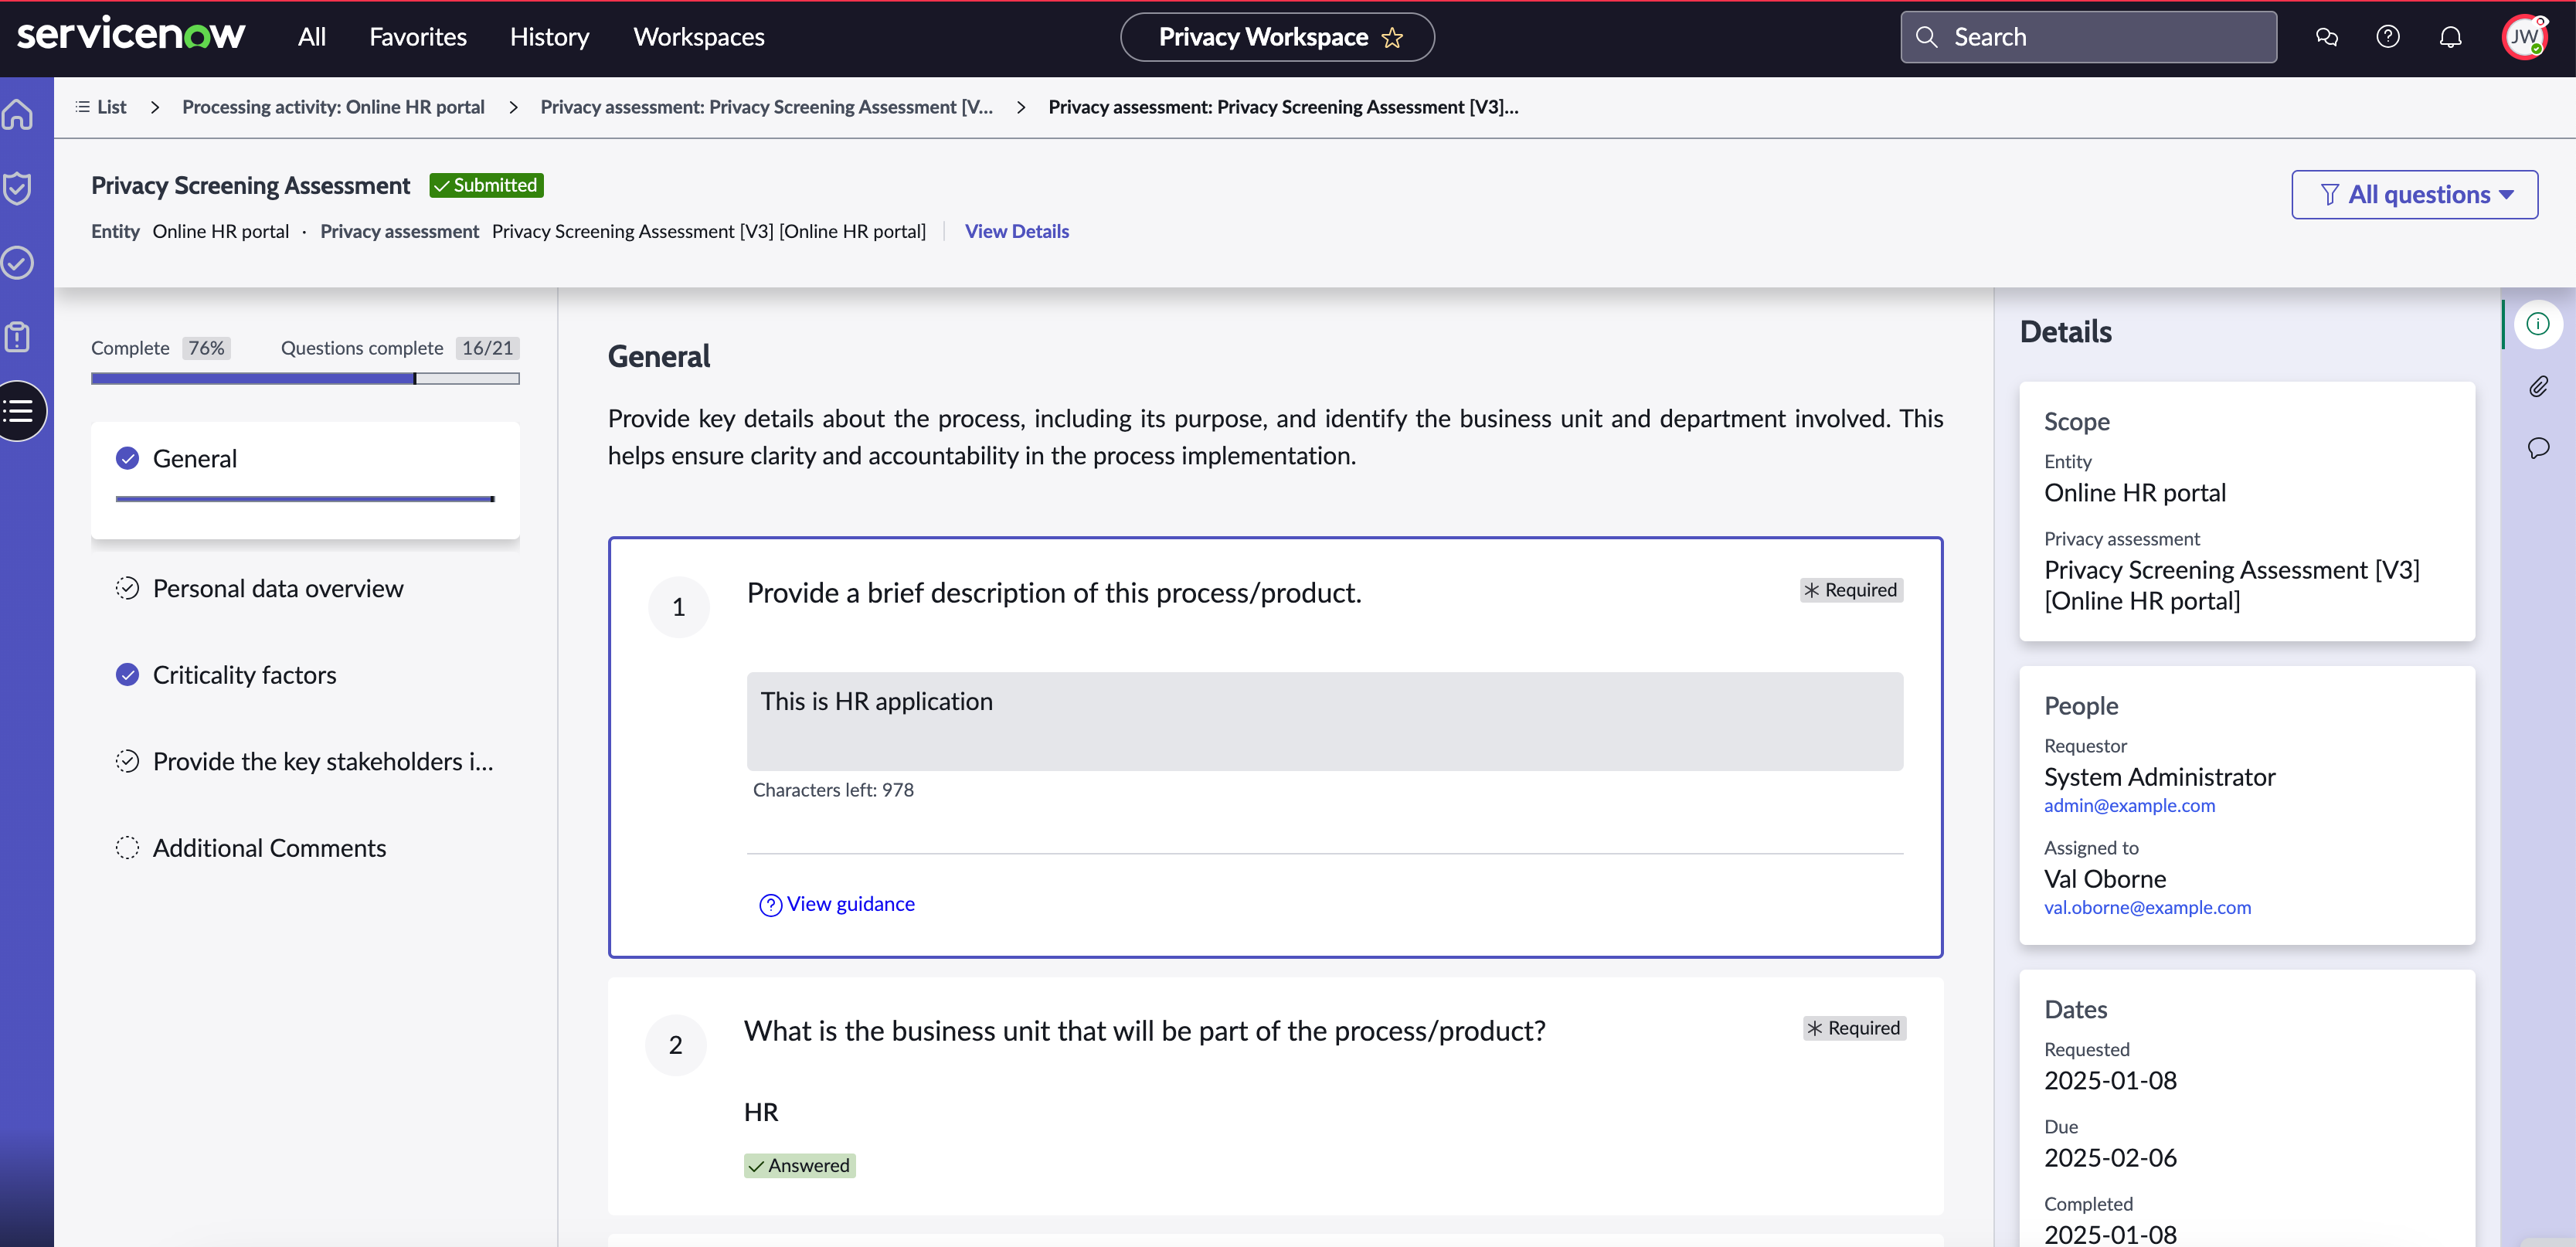The image size is (2576, 1247).
Task: Open the Favorites menu
Action: (417, 37)
